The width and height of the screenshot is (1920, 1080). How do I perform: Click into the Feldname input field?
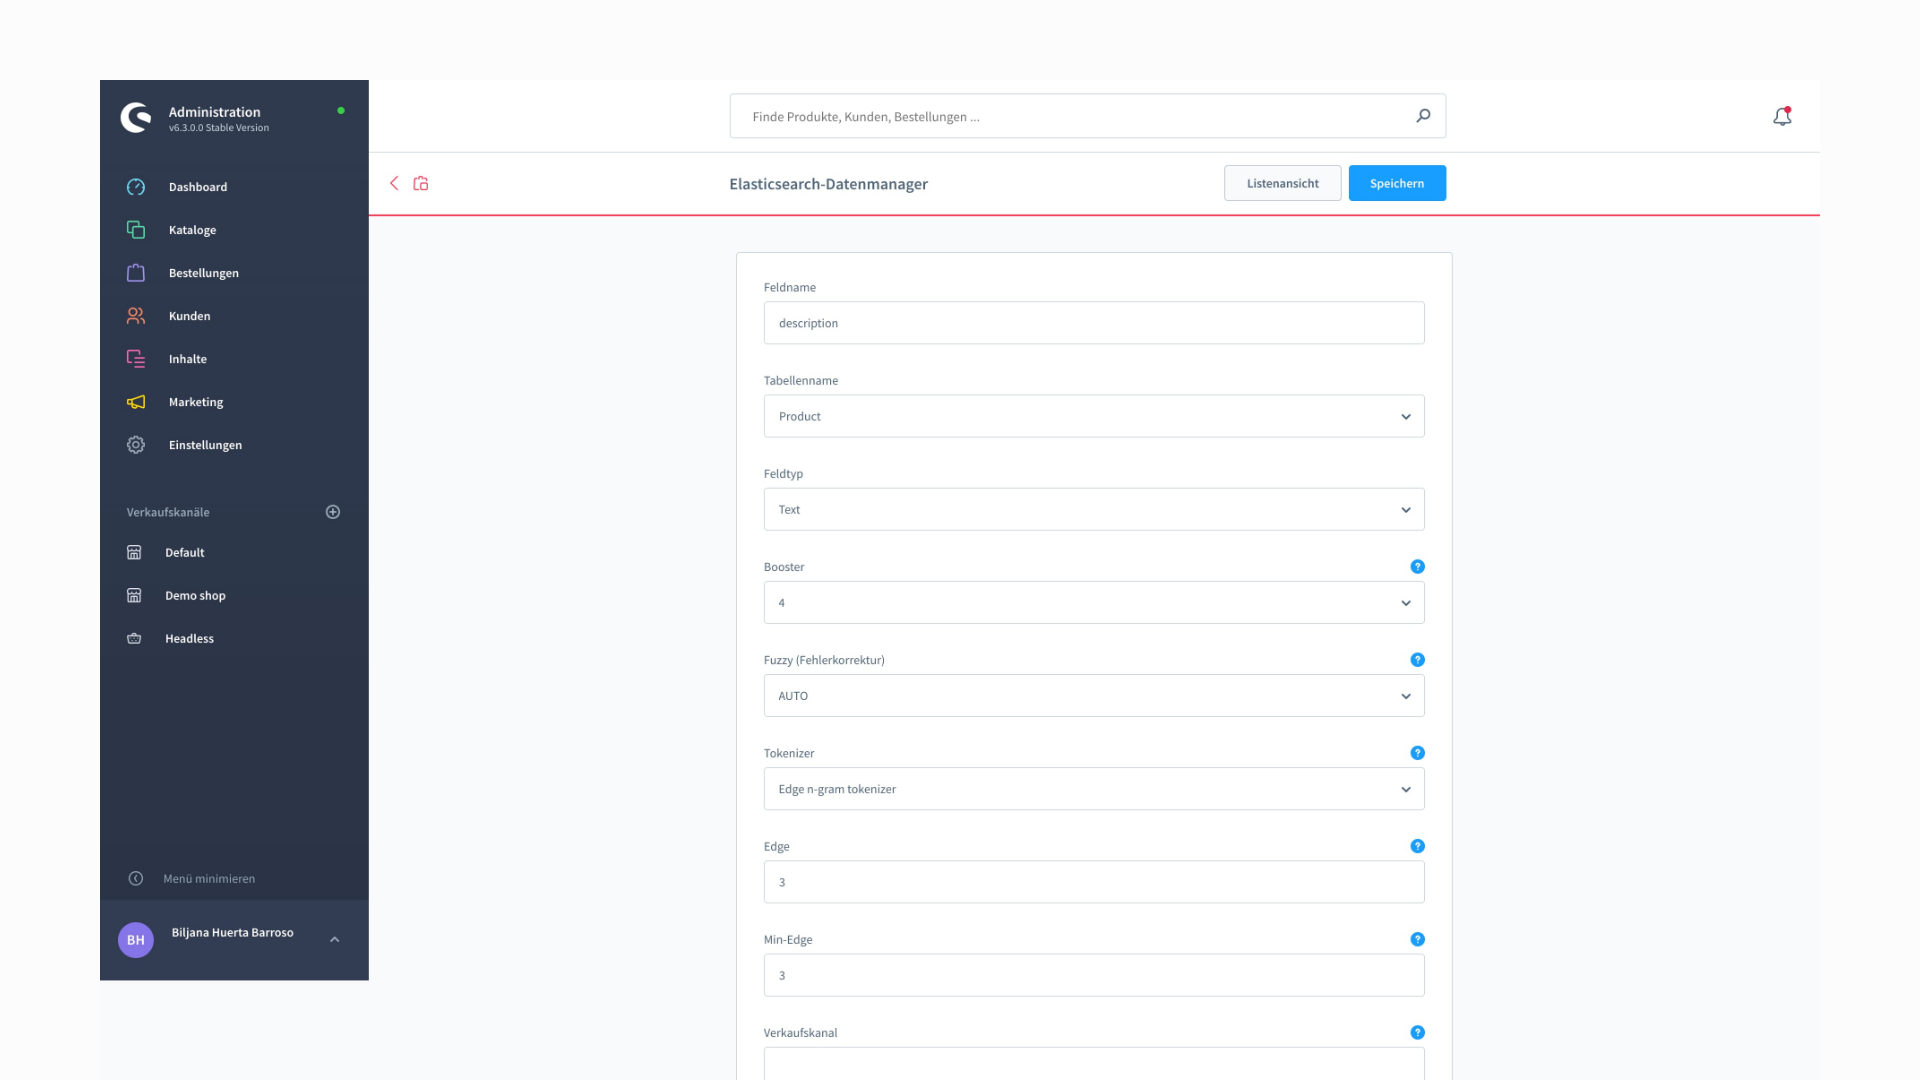[1093, 323]
